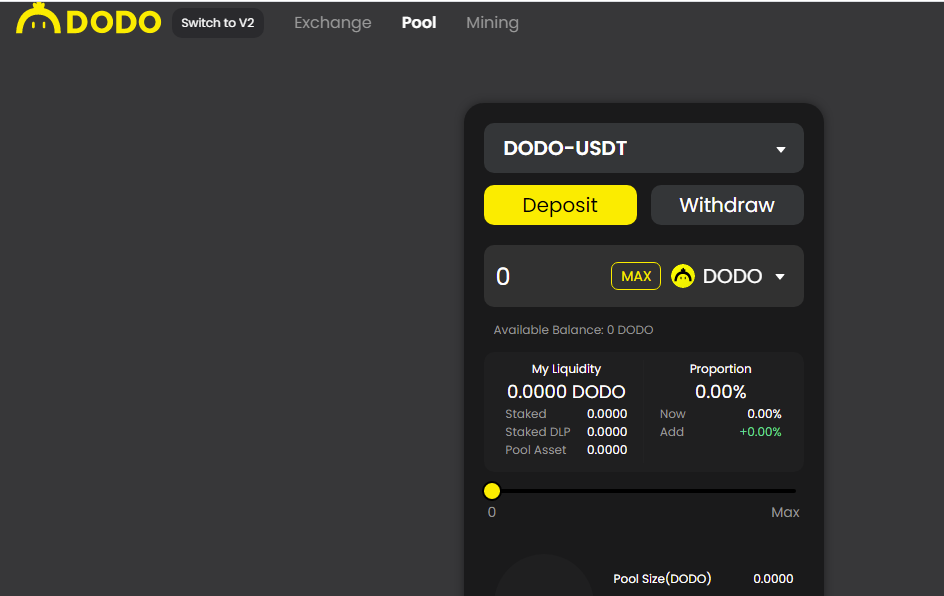This screenshot has width=944, height=596.
Task: Click the chevron on the pair selector
Action: 781,148
